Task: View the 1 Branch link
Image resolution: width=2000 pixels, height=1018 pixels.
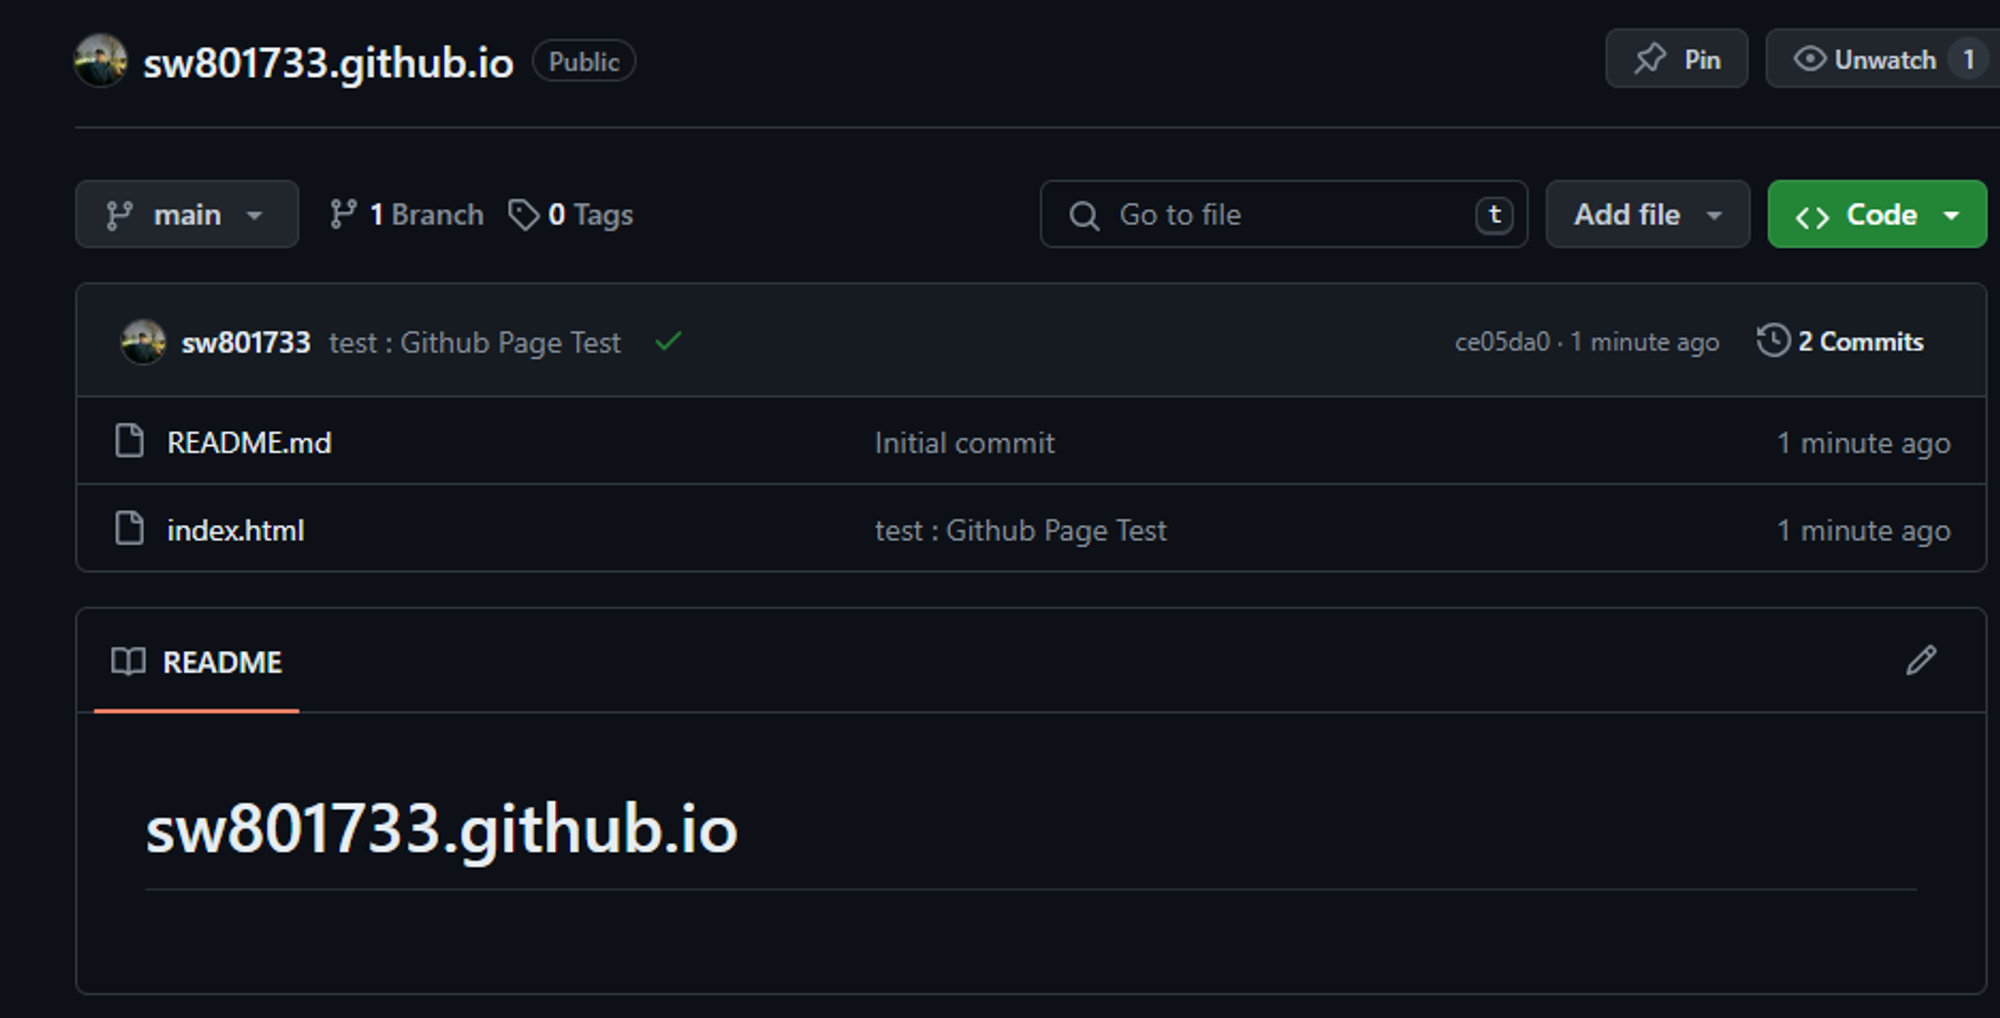Action: 407,214
